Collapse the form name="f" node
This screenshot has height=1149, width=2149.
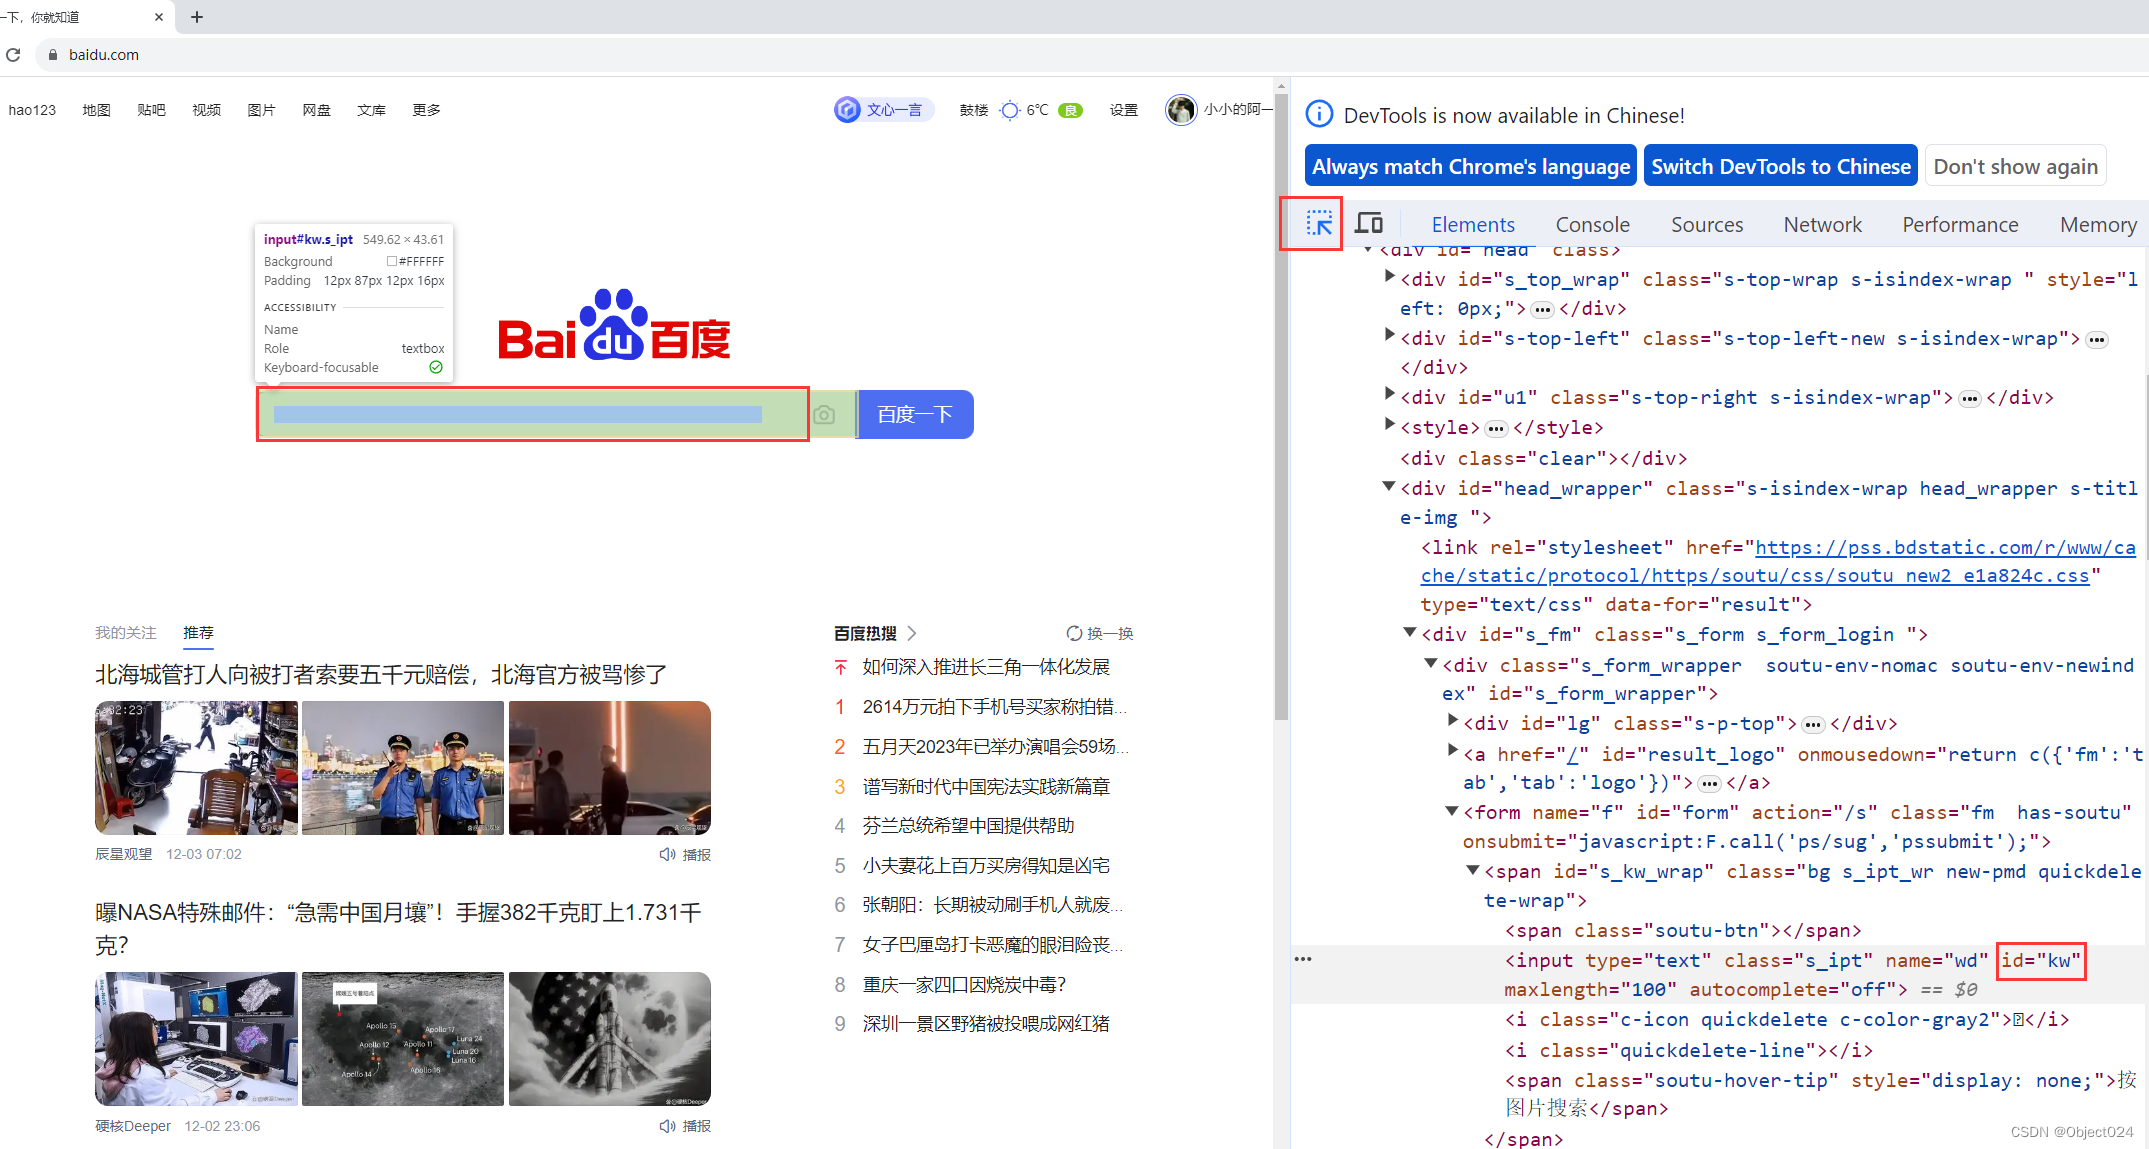[1452, 811]
